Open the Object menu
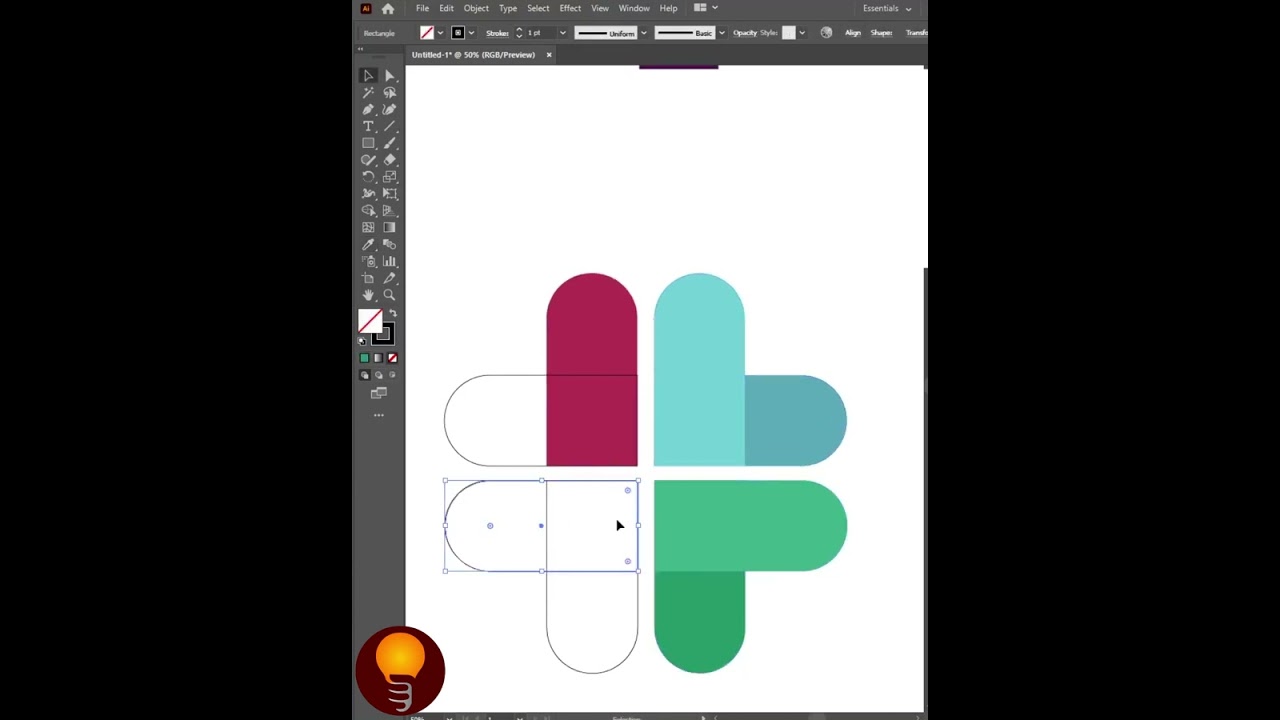This screenshot has width=1280, height=720. click(x=476, y=8)
